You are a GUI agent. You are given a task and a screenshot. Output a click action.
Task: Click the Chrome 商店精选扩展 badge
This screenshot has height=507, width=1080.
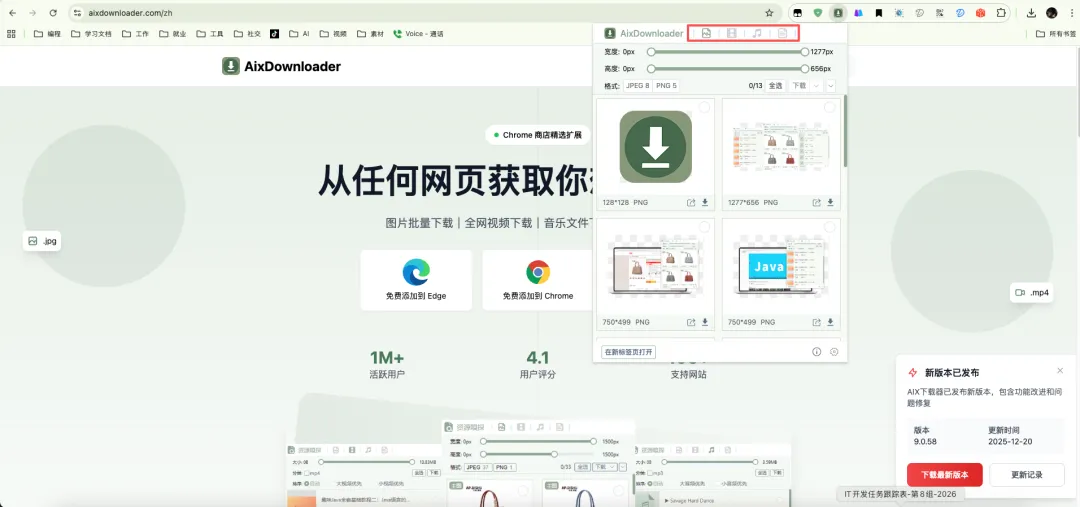[537, 135]
